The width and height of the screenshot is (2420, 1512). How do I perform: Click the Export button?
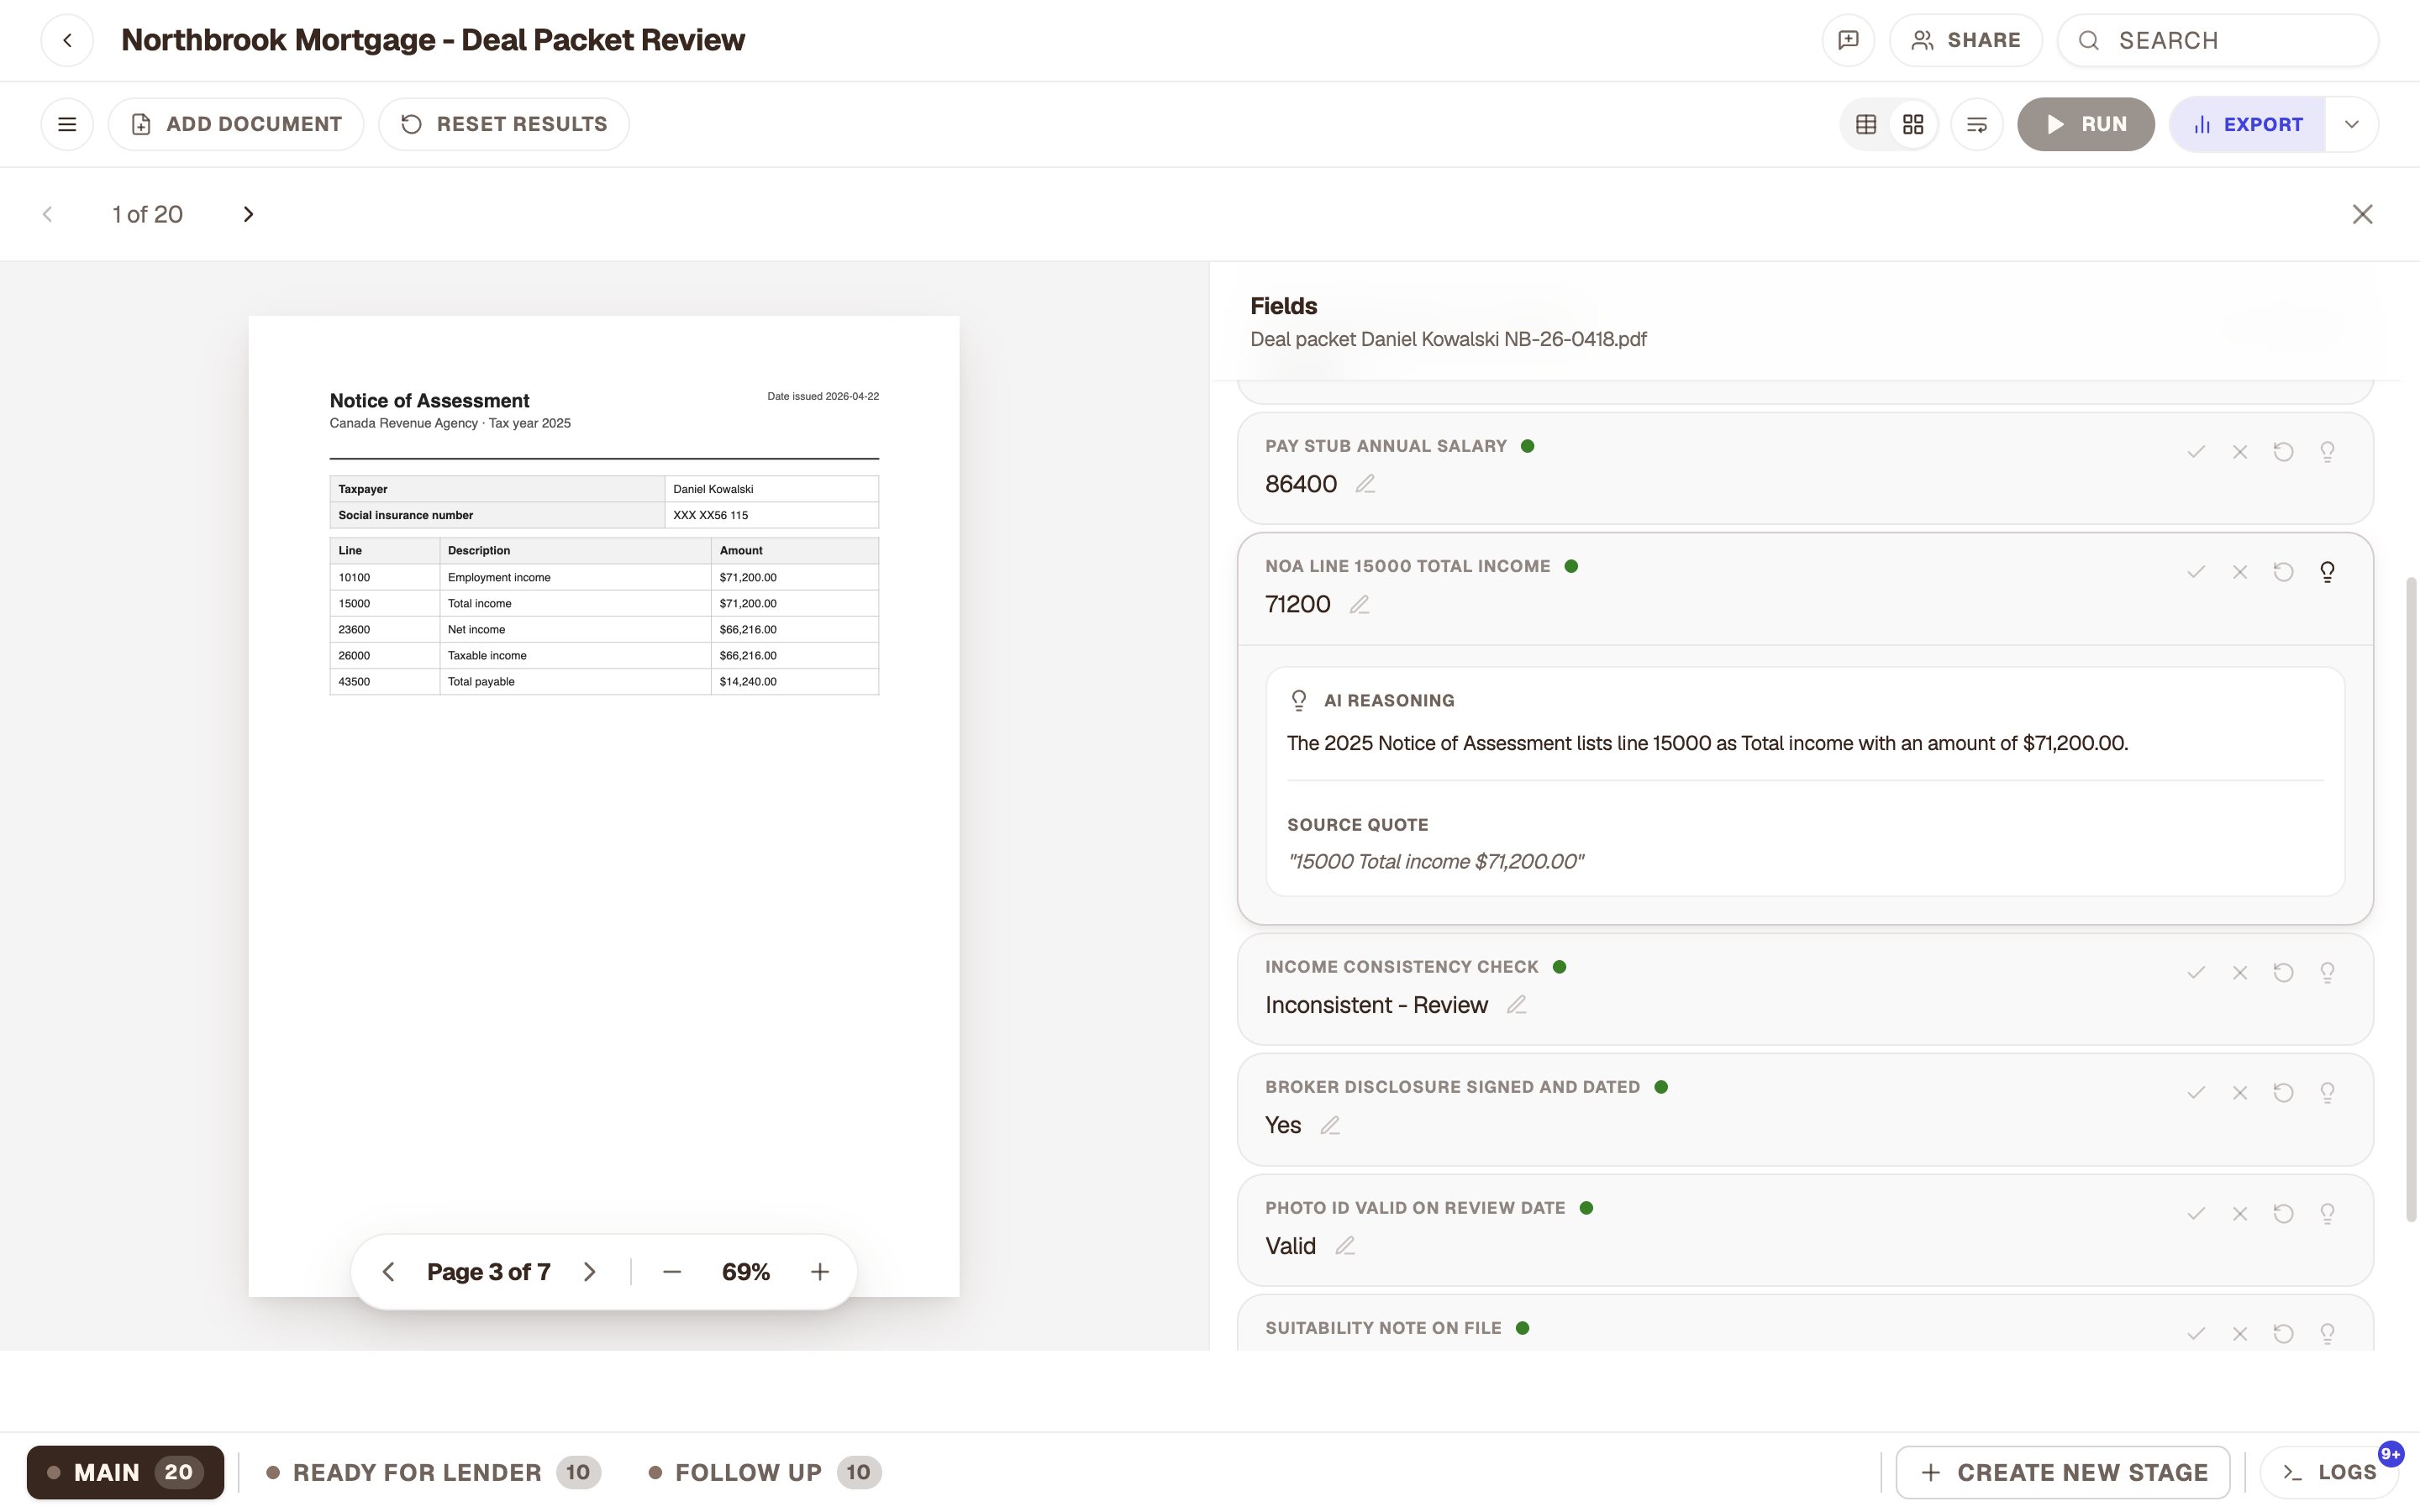click(2247, 124)
